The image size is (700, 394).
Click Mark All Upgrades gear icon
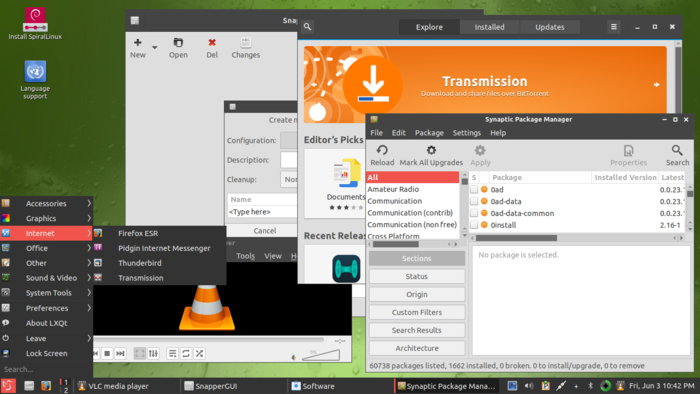(431, 150)
